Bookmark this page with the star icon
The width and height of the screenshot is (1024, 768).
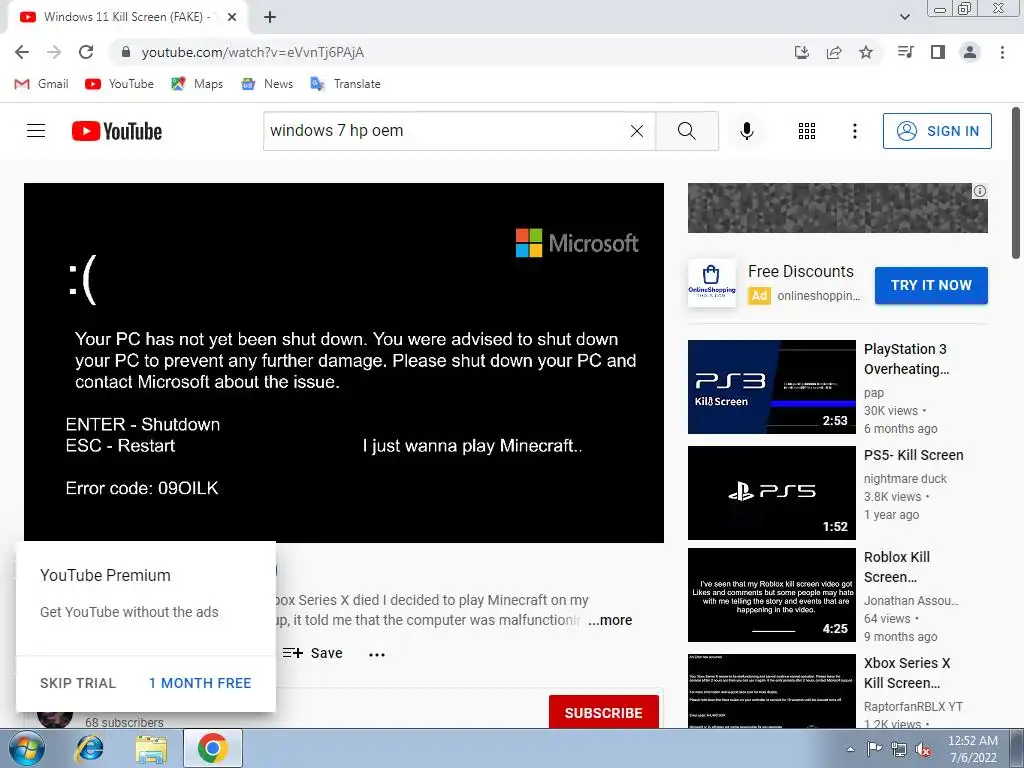click(x=866, y=52)
